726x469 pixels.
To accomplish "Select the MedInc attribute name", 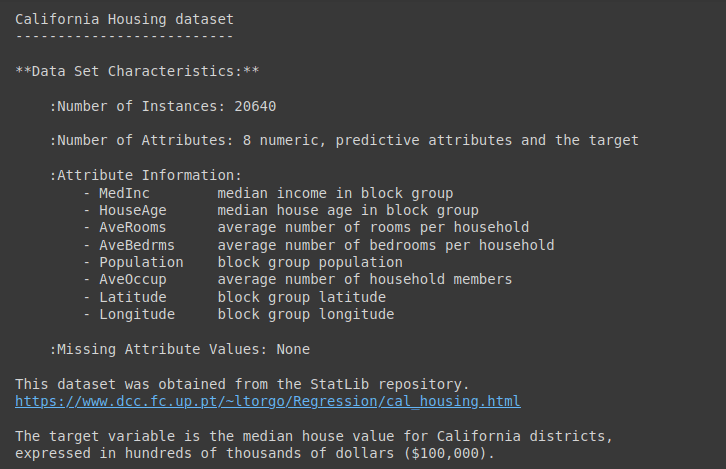I will (x=124, y=193).
